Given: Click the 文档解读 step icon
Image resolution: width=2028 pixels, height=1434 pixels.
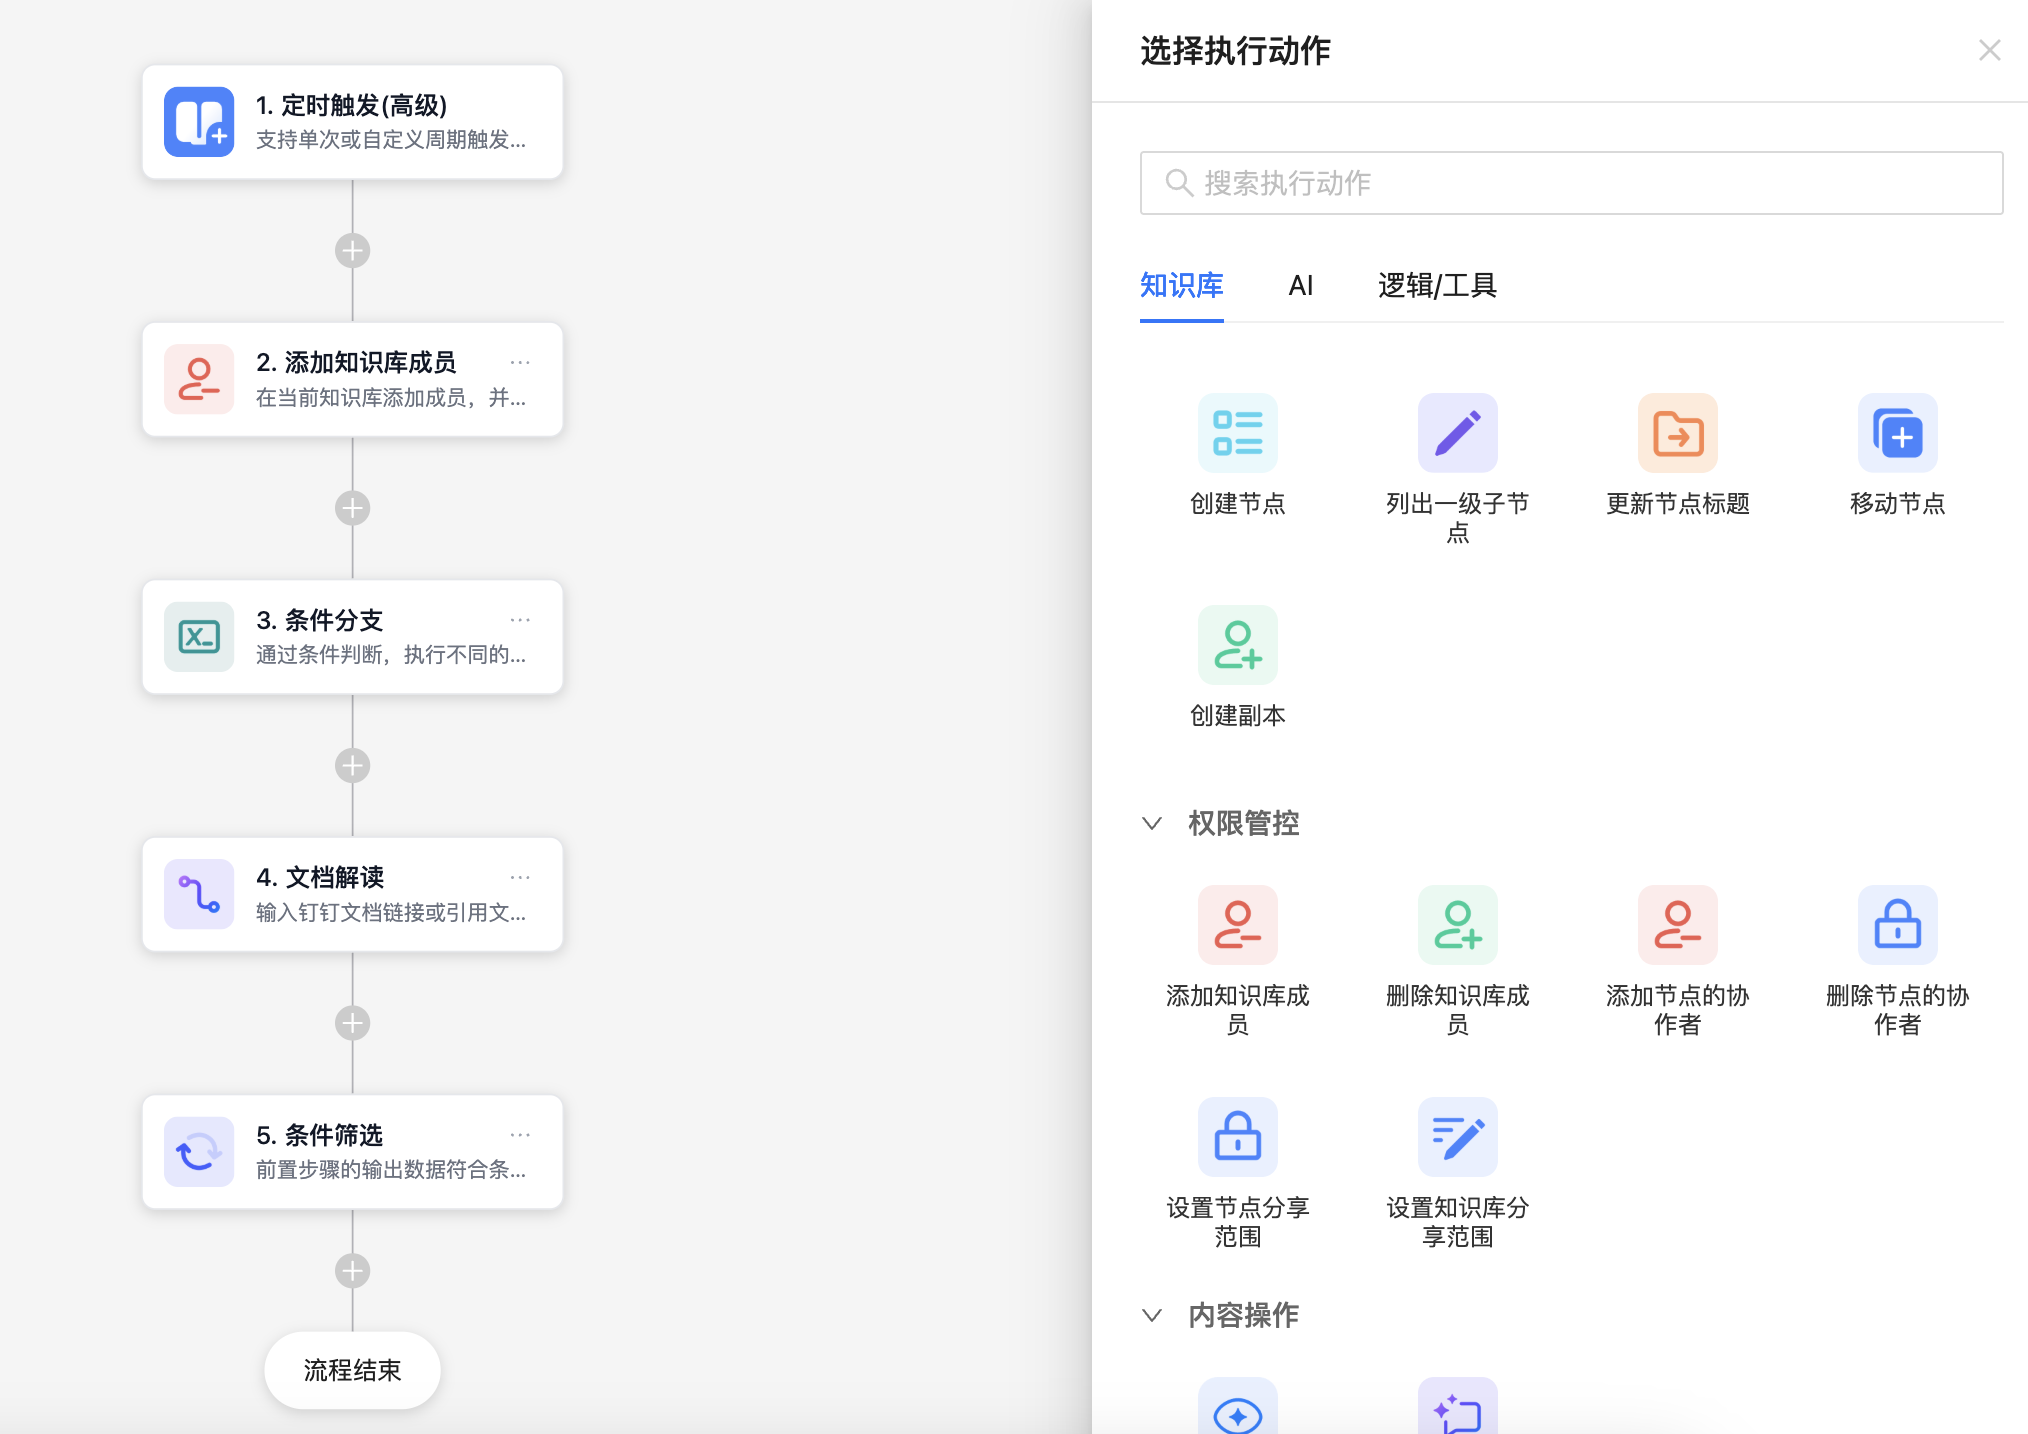Looking at the screenshot, I should click(x=199, y=894).
